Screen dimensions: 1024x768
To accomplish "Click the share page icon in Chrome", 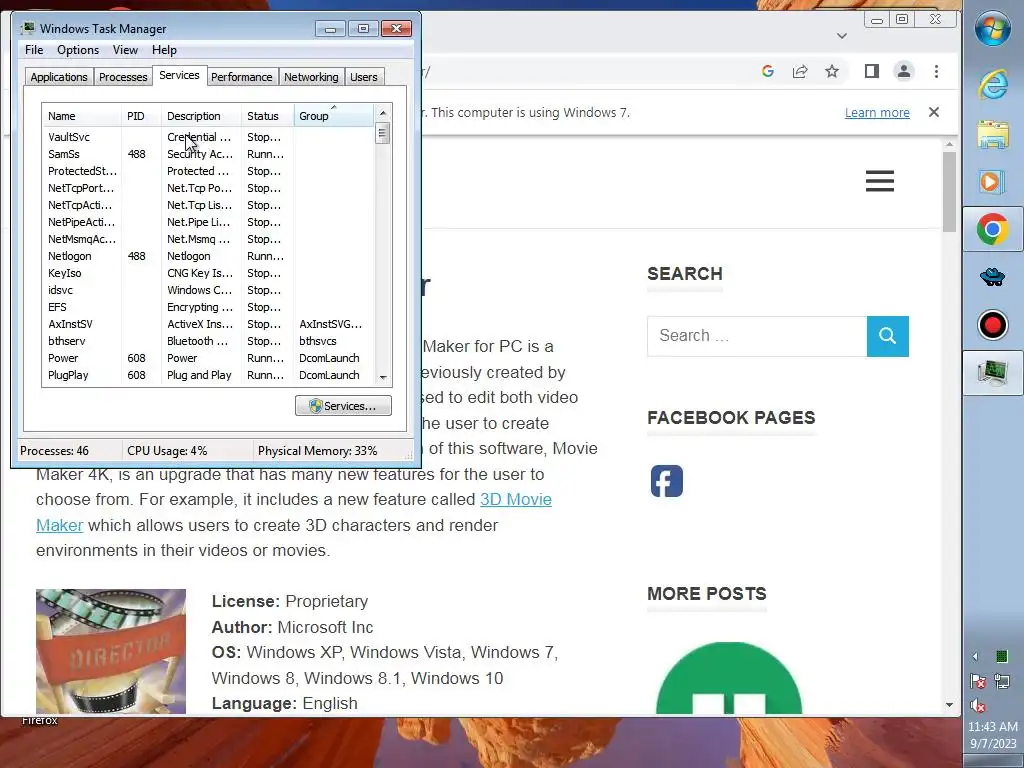I will [x=800, y=71].
